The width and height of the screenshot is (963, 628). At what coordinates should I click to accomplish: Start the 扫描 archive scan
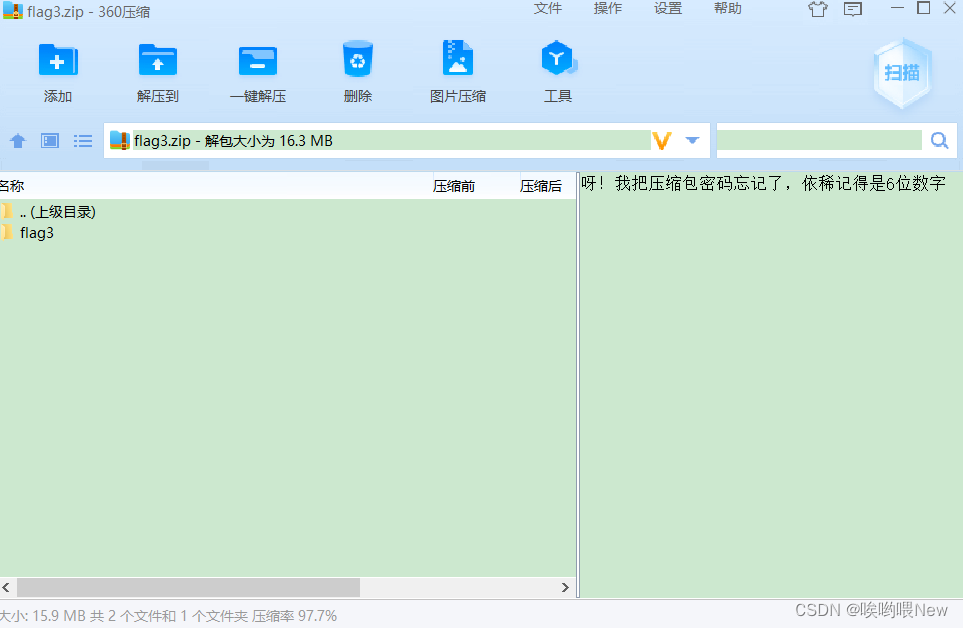(x=901, y=72)
